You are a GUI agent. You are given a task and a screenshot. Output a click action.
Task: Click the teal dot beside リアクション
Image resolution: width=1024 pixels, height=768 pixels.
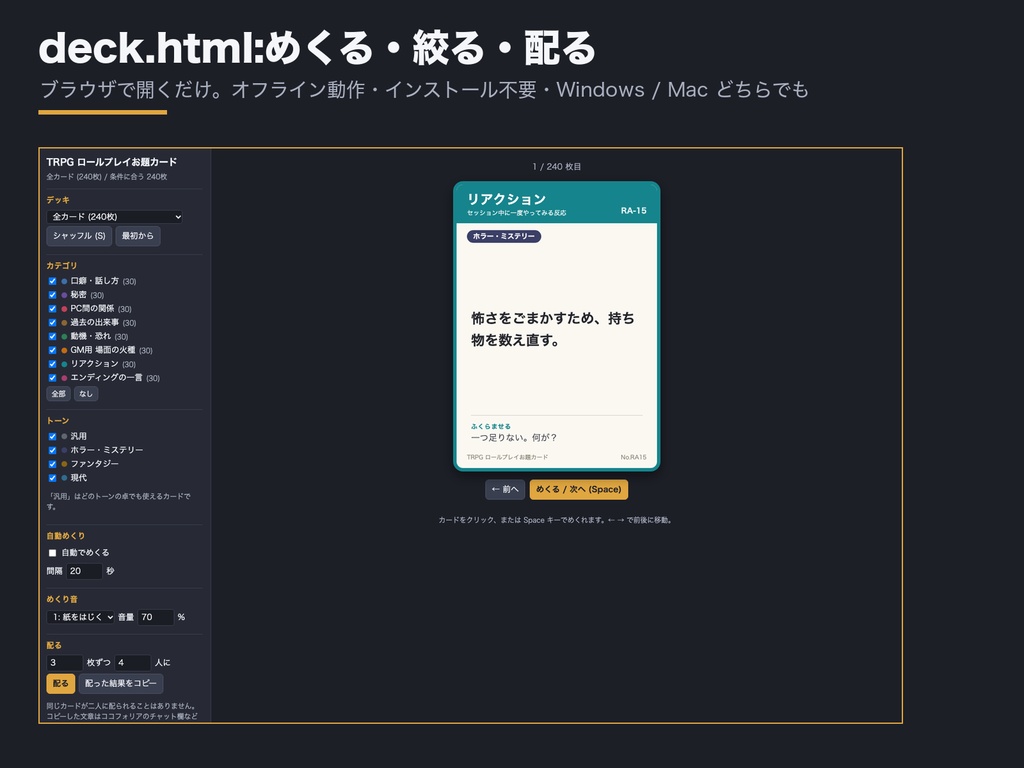pyautogui.click(x=64, y=364)
